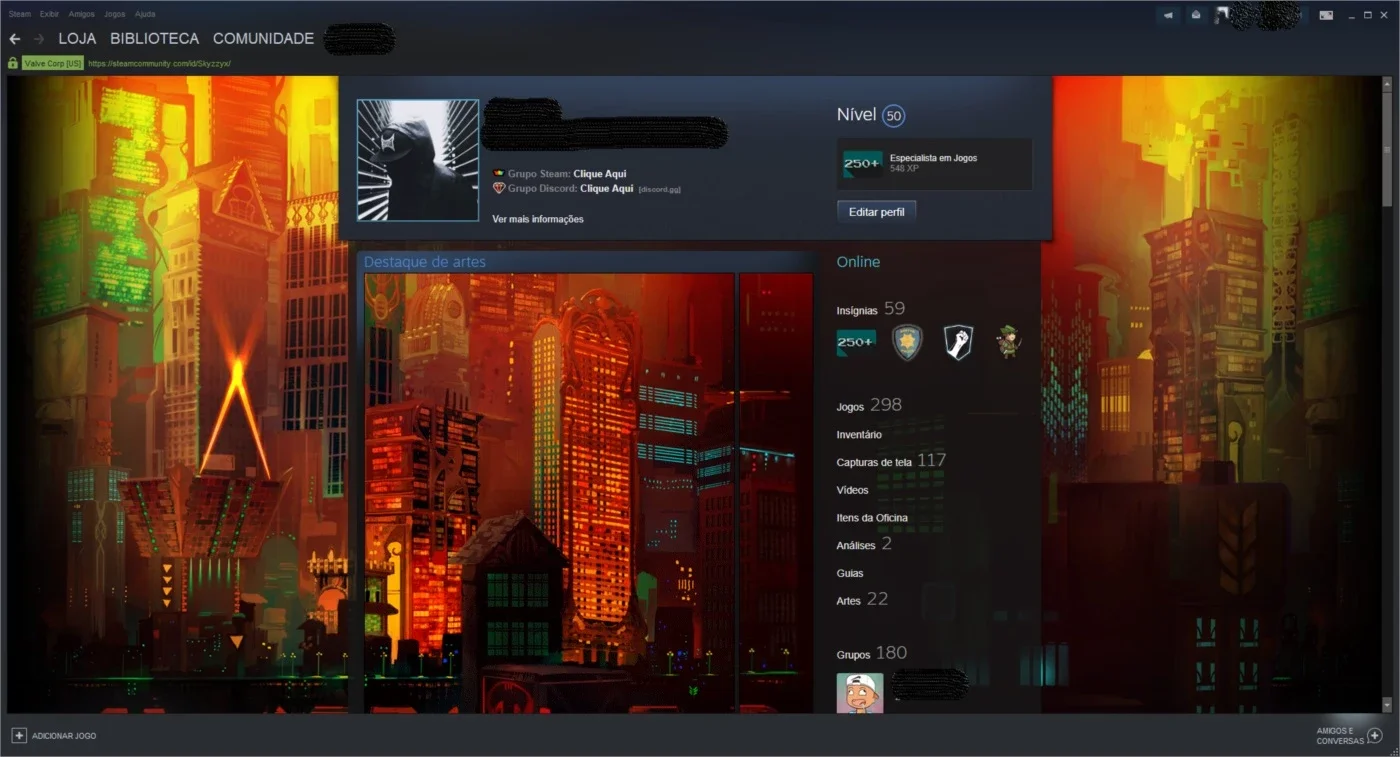The image size is (1400, 757).
Task: Go to the BIBLIOTECA tab
Action: (x=154, y=39)
